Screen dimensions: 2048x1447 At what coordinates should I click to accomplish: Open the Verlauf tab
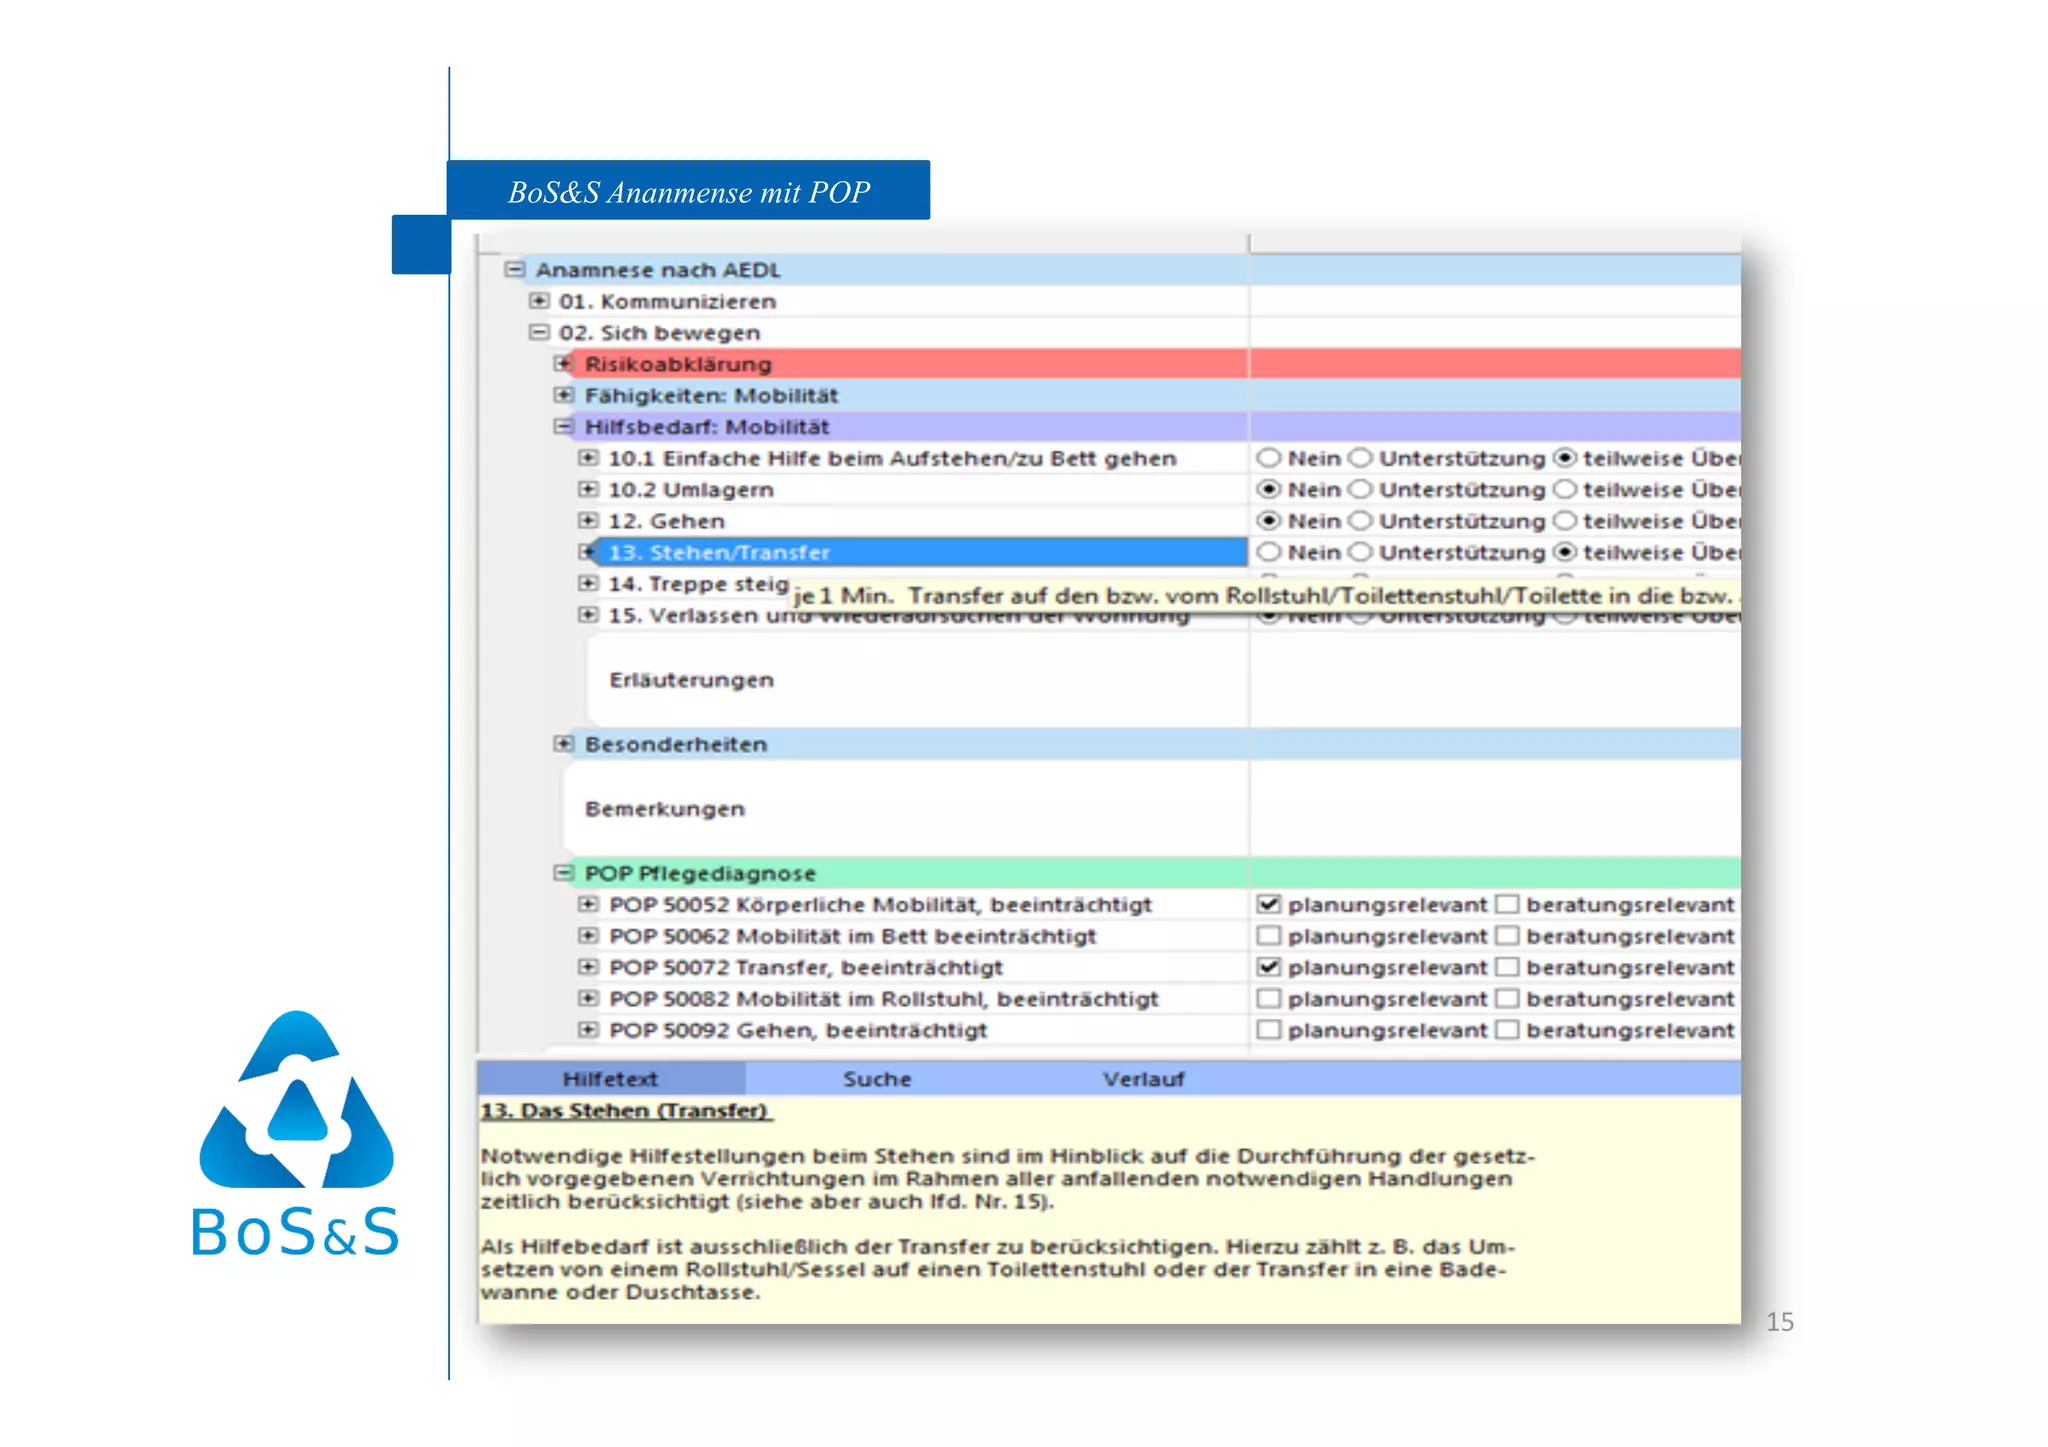(1143, 1079)
